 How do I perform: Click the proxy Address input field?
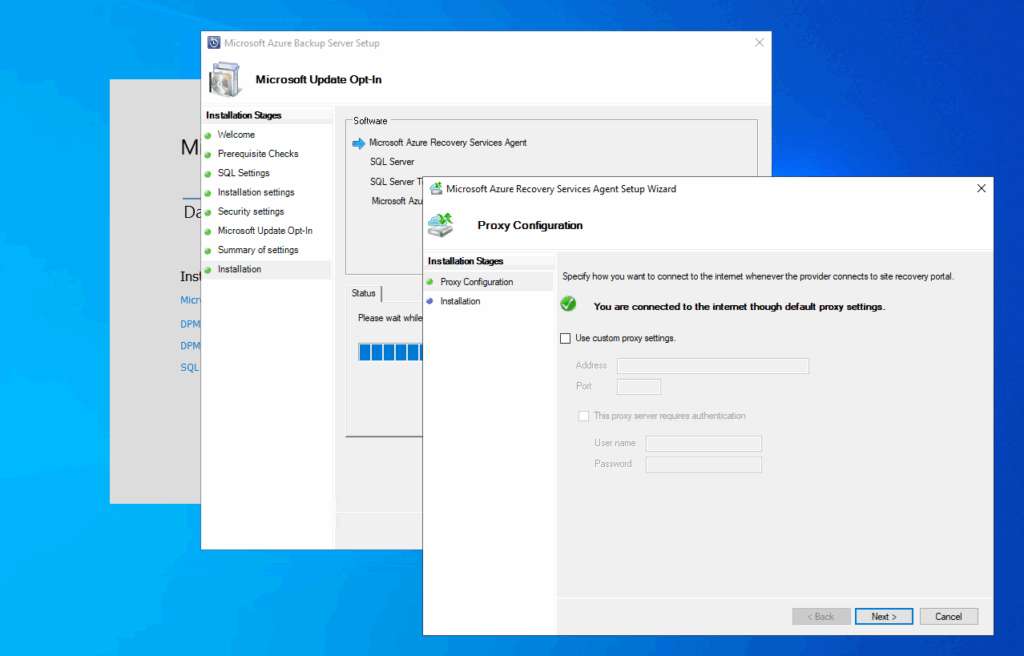pos(712,366)
